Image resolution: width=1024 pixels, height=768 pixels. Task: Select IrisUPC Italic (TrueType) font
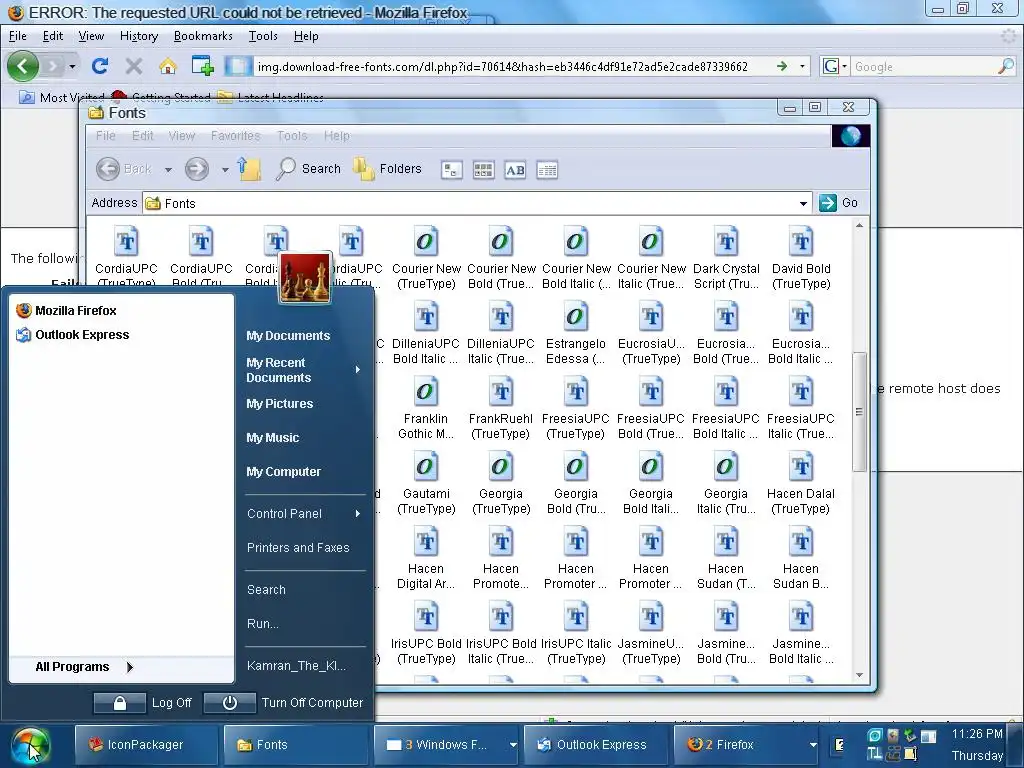(575, 633)
